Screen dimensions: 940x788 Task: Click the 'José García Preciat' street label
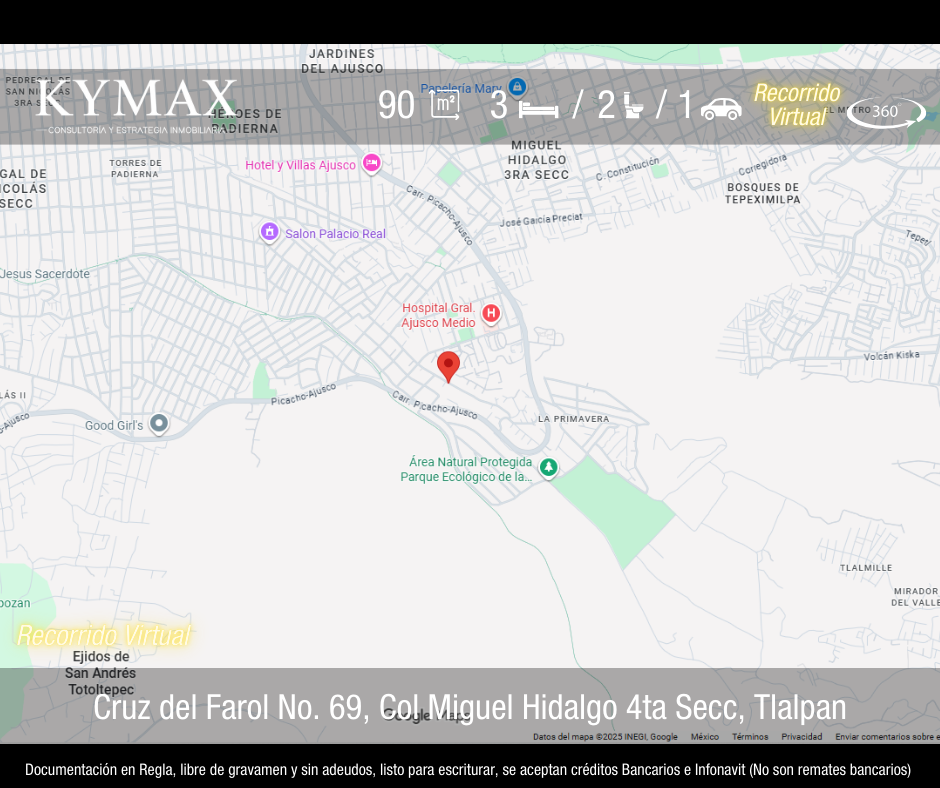coord(541,219)
